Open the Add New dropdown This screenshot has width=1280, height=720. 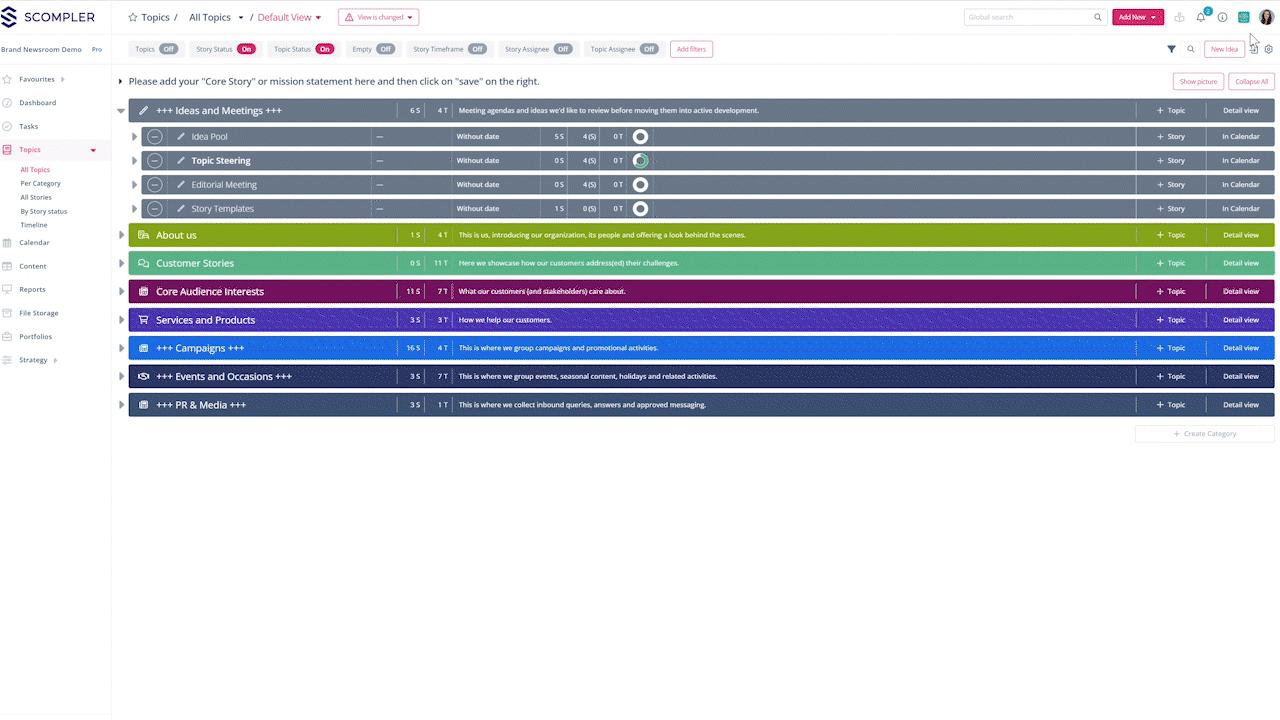(1137, 17)
